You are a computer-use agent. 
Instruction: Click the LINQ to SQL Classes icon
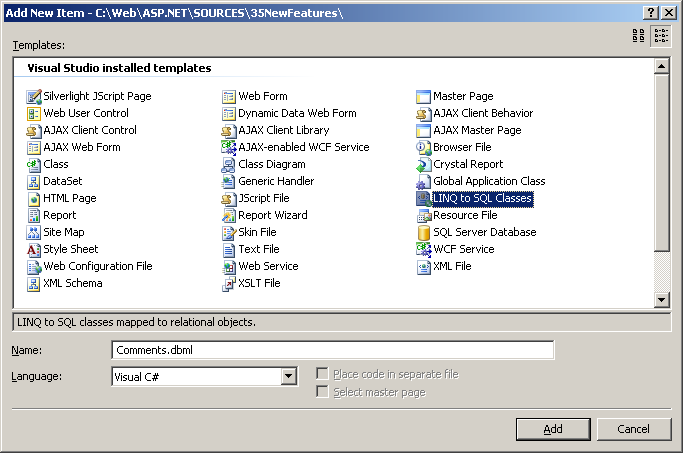coord(423,198)
